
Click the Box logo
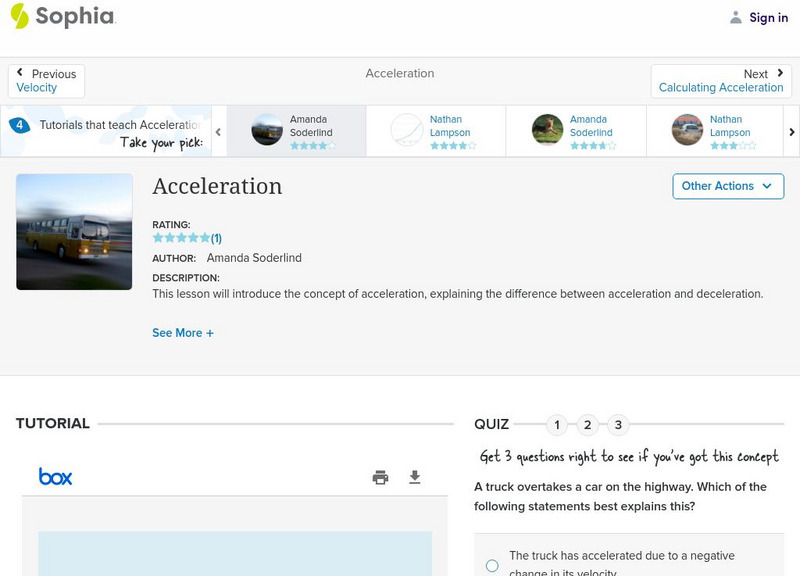(56, 477)
